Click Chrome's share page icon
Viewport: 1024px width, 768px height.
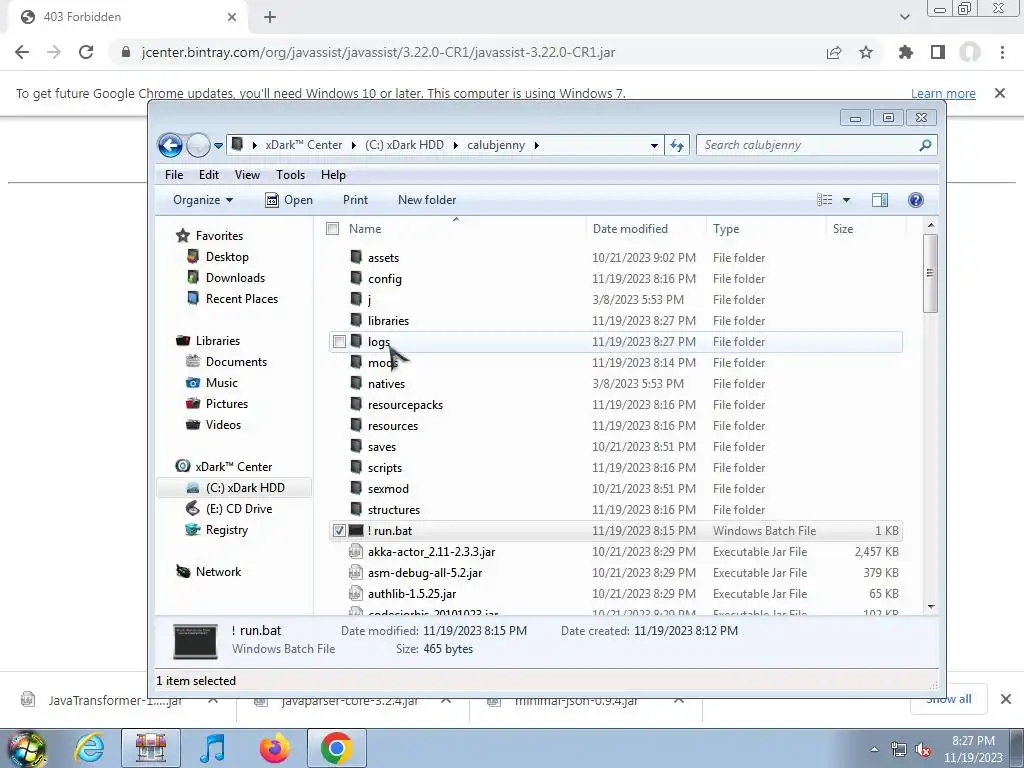point(834,52)
